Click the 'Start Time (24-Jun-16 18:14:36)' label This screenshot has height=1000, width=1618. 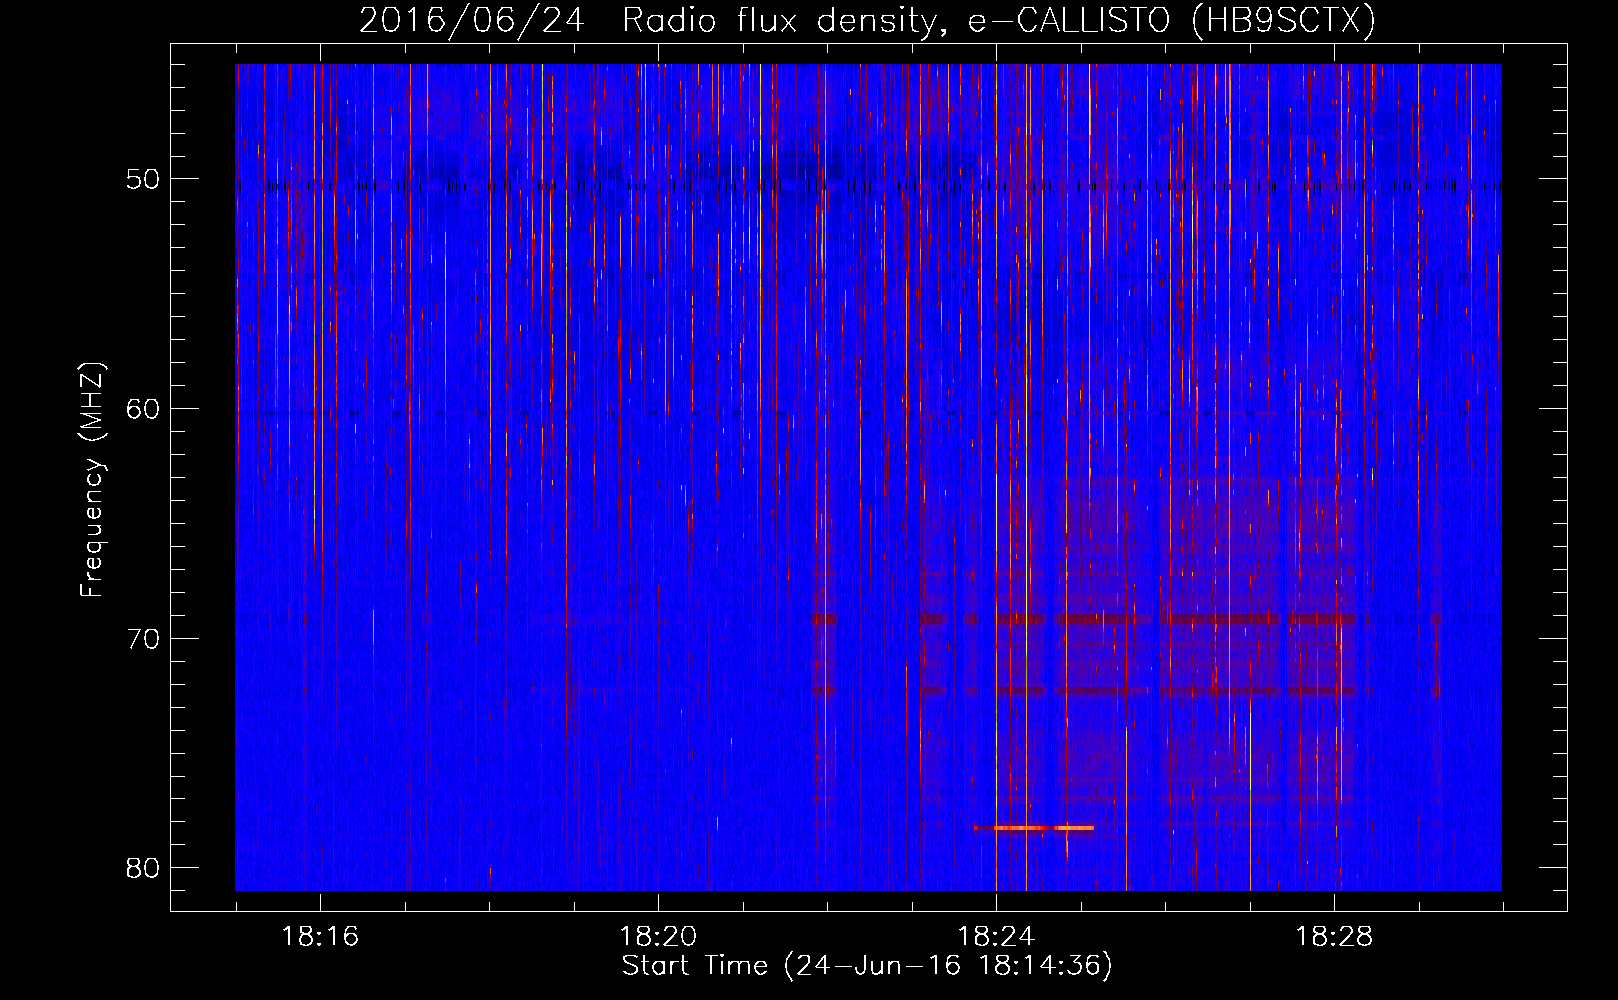coord(867,966)
